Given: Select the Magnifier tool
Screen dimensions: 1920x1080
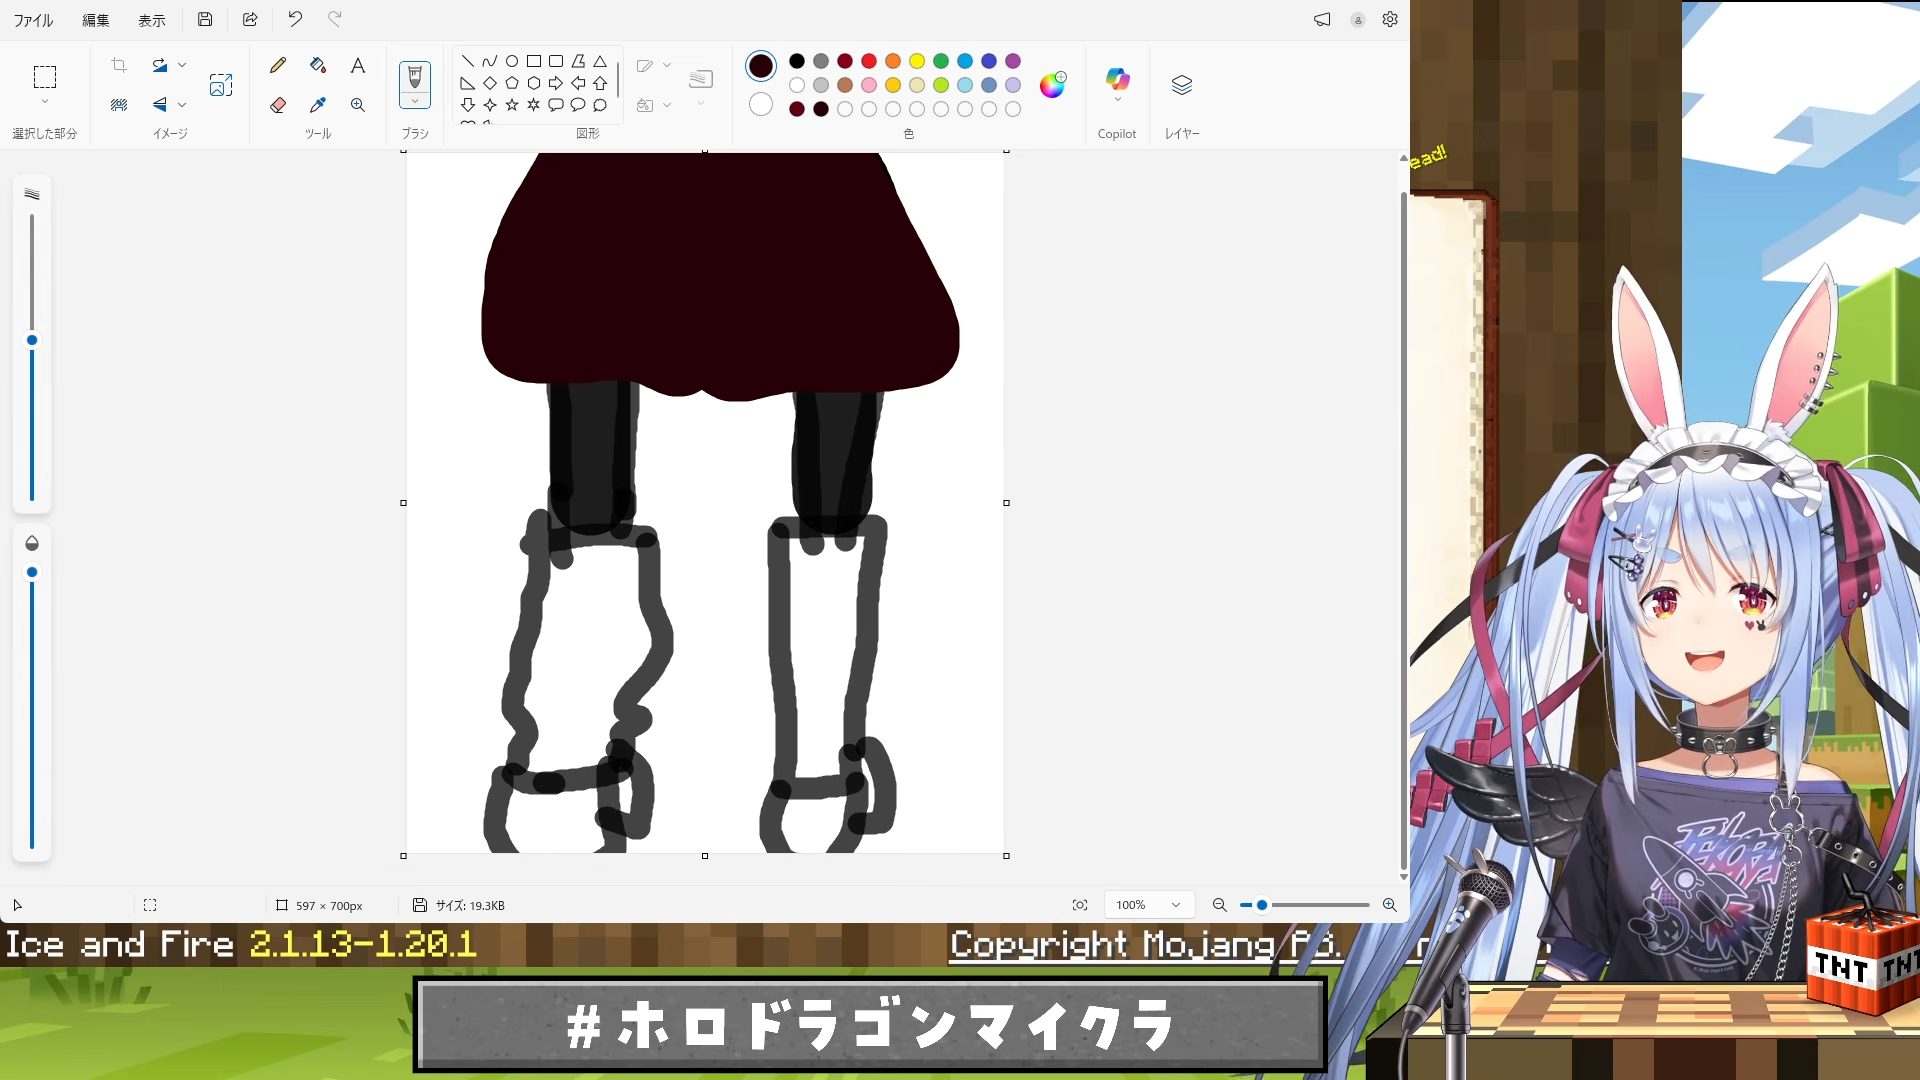Looking at the screenshot, I should point(357,105).
